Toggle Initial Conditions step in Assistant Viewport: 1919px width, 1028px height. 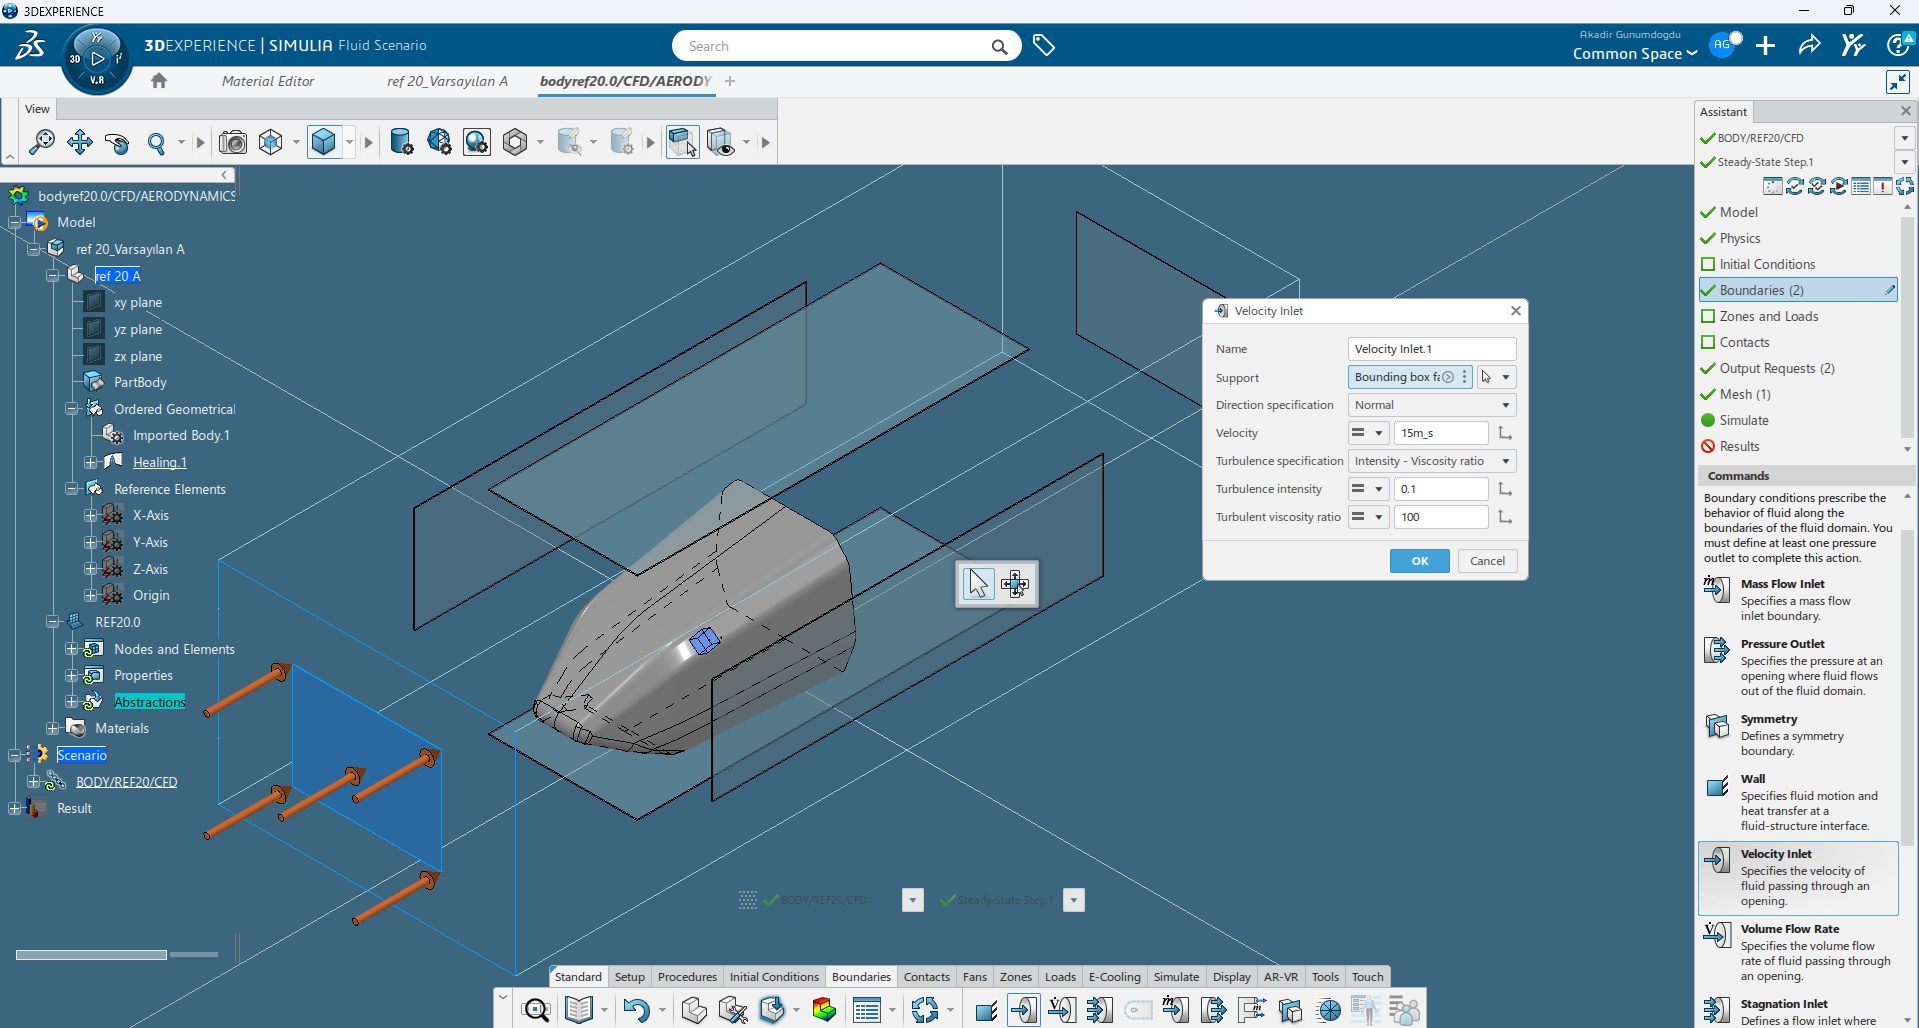[1708, 264]
